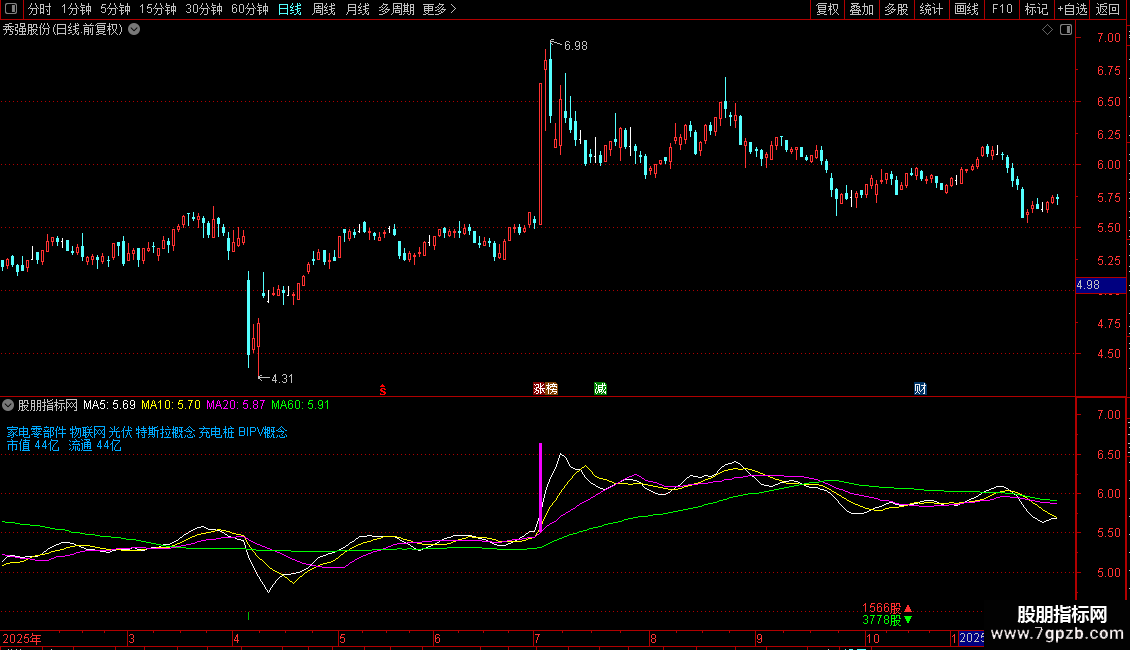Click the MA10: 5.70 value label

[171, 405]
